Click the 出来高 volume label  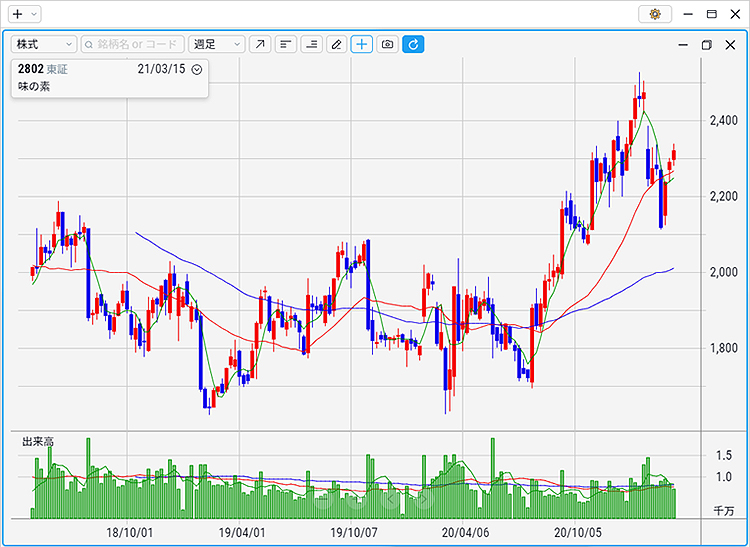pyautogui.click(x=38, y=441)
